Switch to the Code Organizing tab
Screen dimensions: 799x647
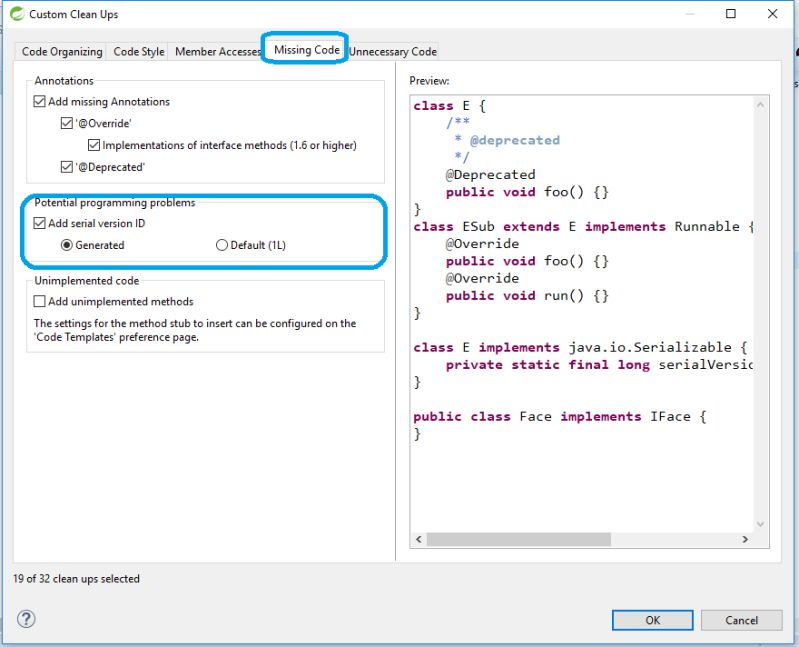[x=62, y=51]
